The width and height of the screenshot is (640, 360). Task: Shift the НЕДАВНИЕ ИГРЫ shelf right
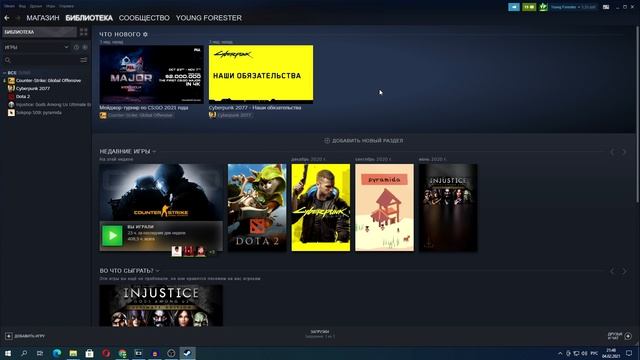pos(624,152)
